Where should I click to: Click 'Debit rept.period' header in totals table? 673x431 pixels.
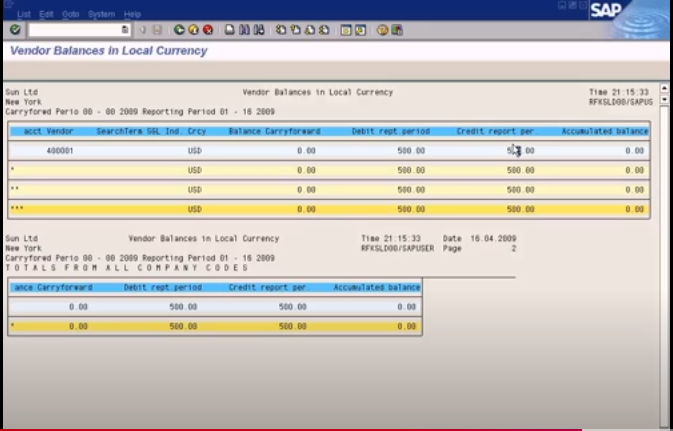pyautogui.click(x=163, y=287)
